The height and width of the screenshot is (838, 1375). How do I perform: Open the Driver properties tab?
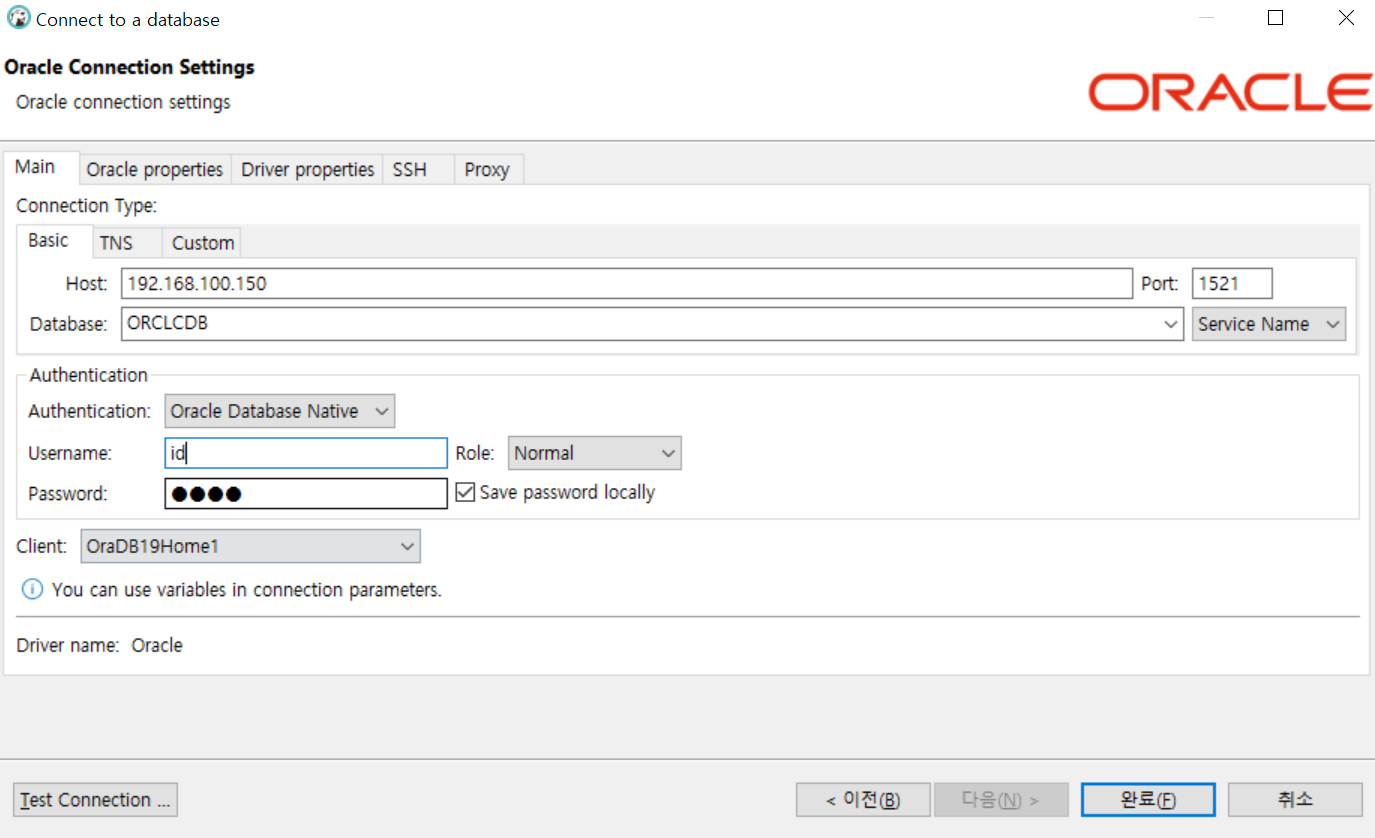308,170
